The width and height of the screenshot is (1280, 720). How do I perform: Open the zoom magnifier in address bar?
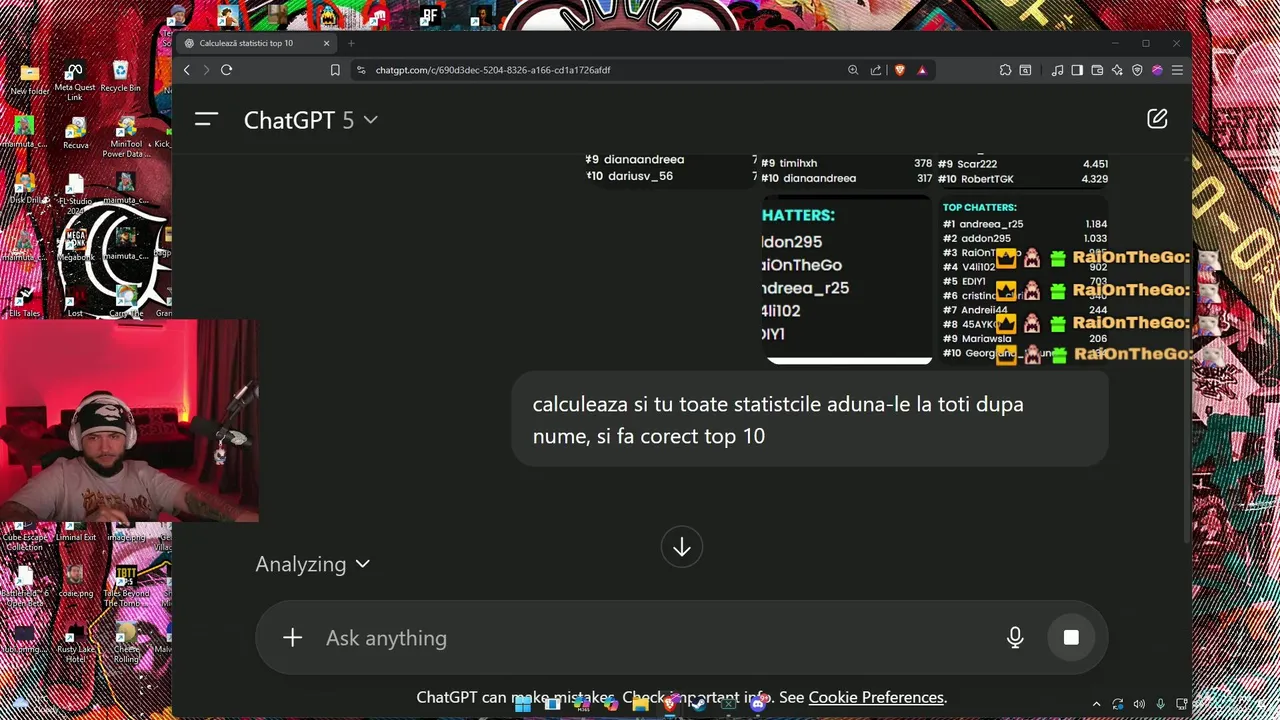[853, 70]
